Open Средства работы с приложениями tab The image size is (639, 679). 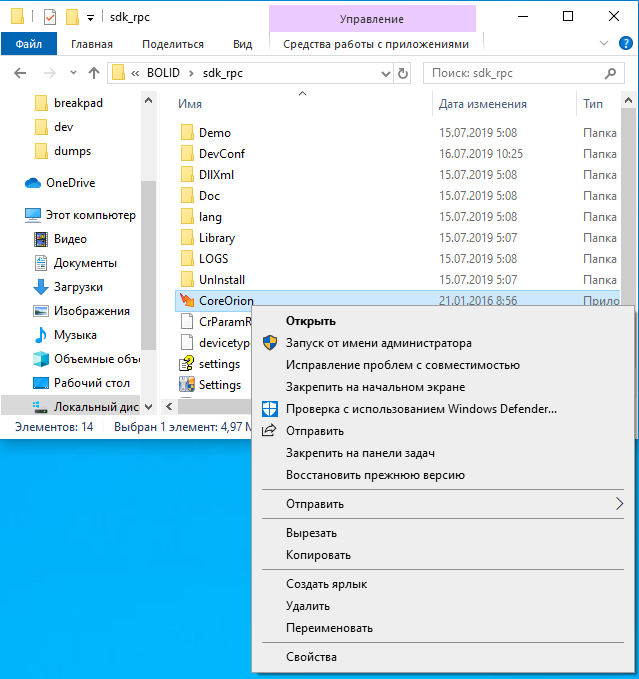[376, 44]
